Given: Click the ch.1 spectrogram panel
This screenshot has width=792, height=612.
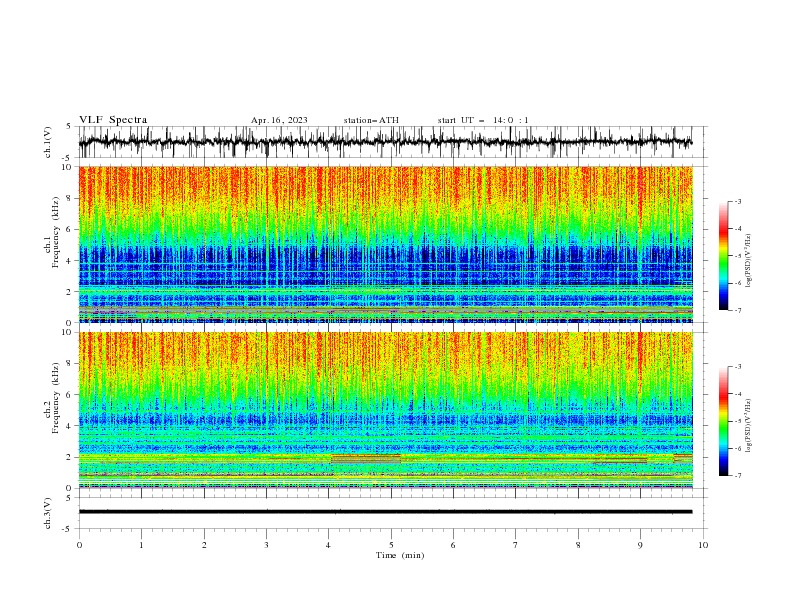Looking at the screenshot, I should [x=385, y=244].
